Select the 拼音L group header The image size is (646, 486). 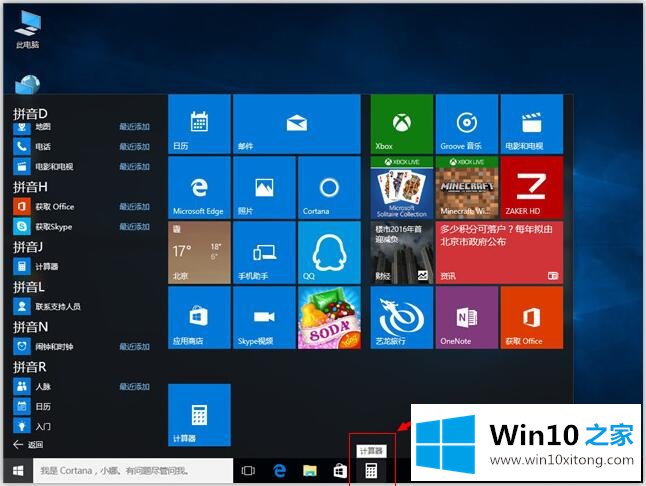[29, 287]
